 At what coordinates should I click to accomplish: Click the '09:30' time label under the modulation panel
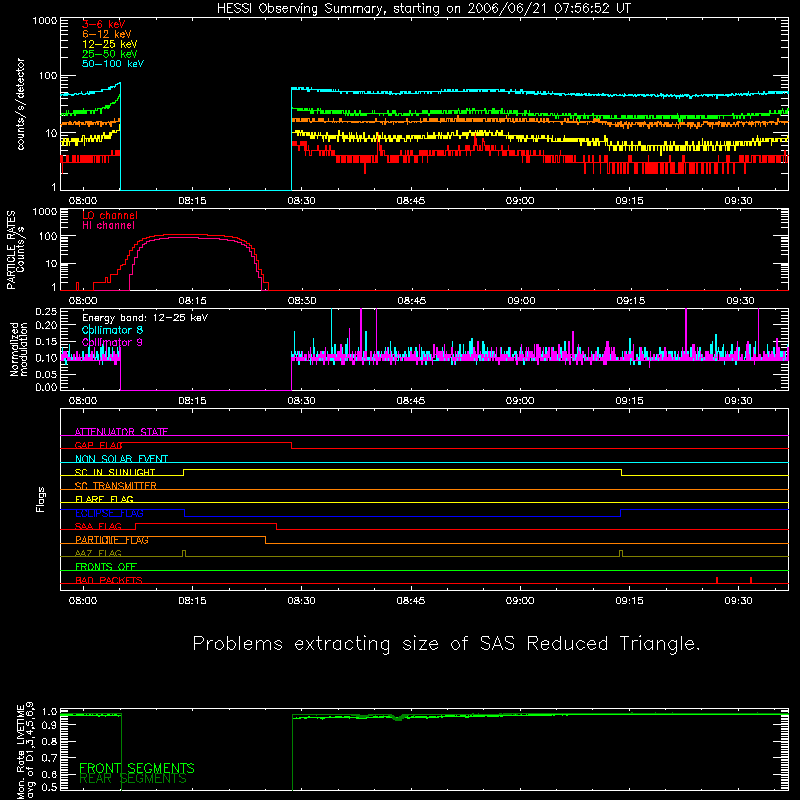(x=738, y=401)
